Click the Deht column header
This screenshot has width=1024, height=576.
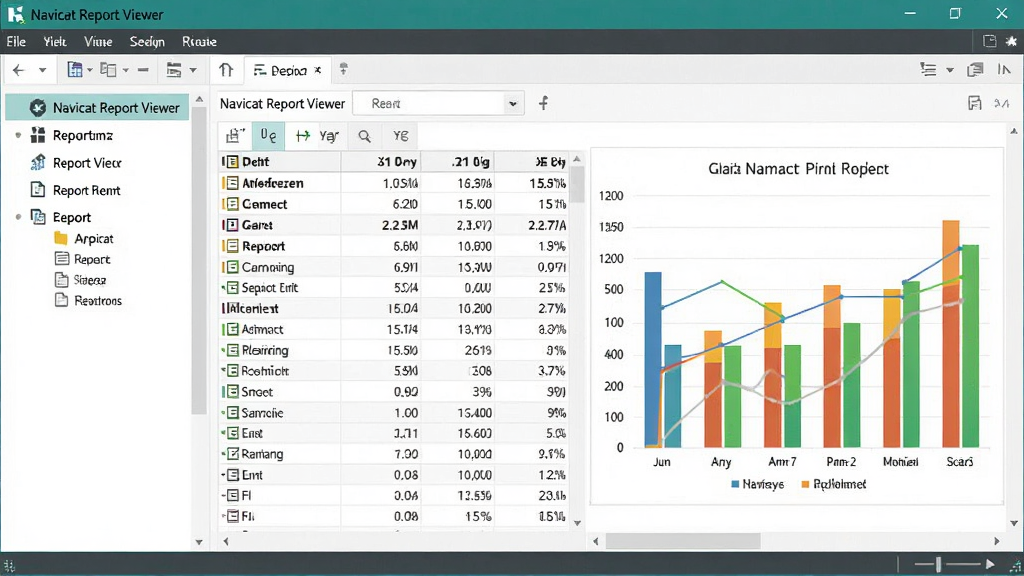coord(280,161)
